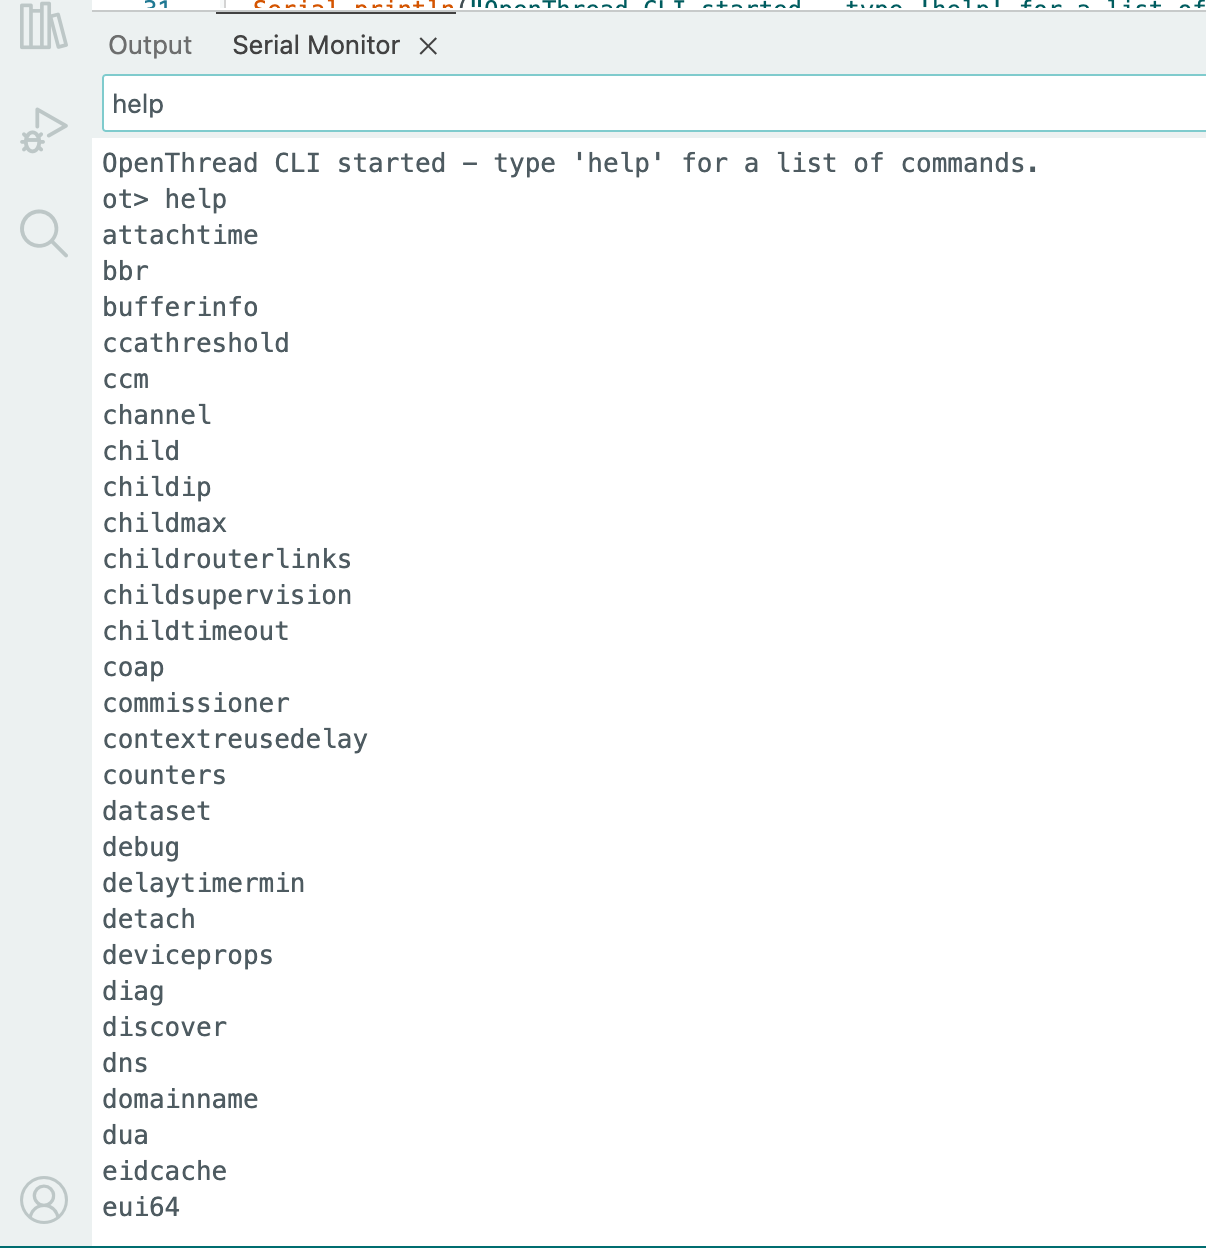1206x1248 pixels.
Task: Click 'attachtime' in the command list
Action: click(181, 235)
